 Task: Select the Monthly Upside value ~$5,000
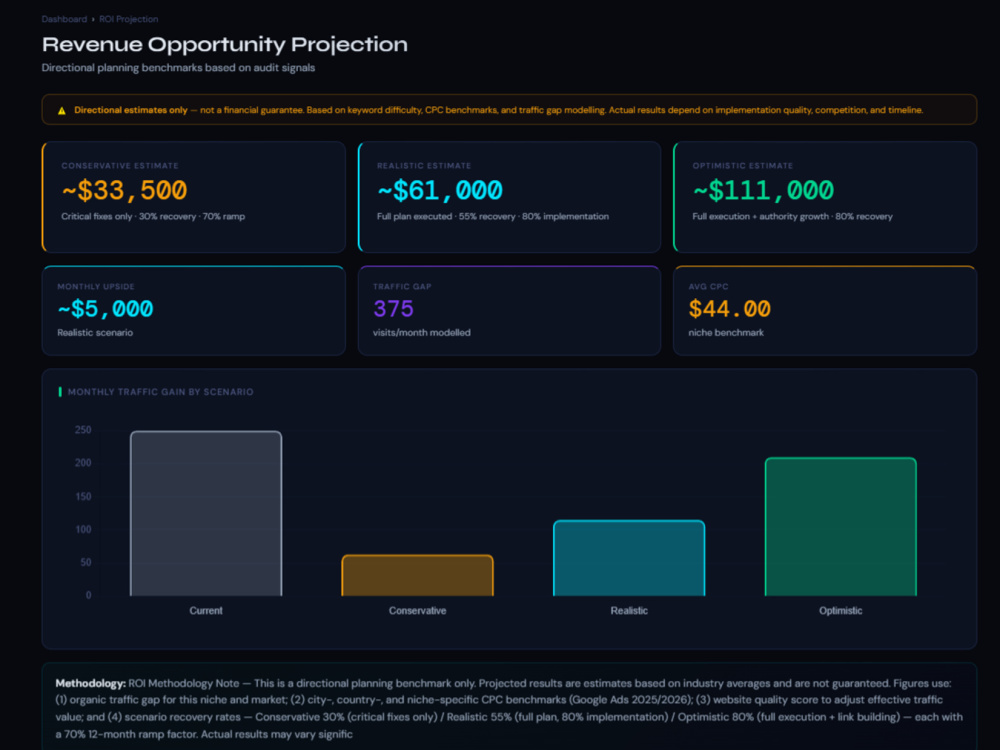pos(105,309)
